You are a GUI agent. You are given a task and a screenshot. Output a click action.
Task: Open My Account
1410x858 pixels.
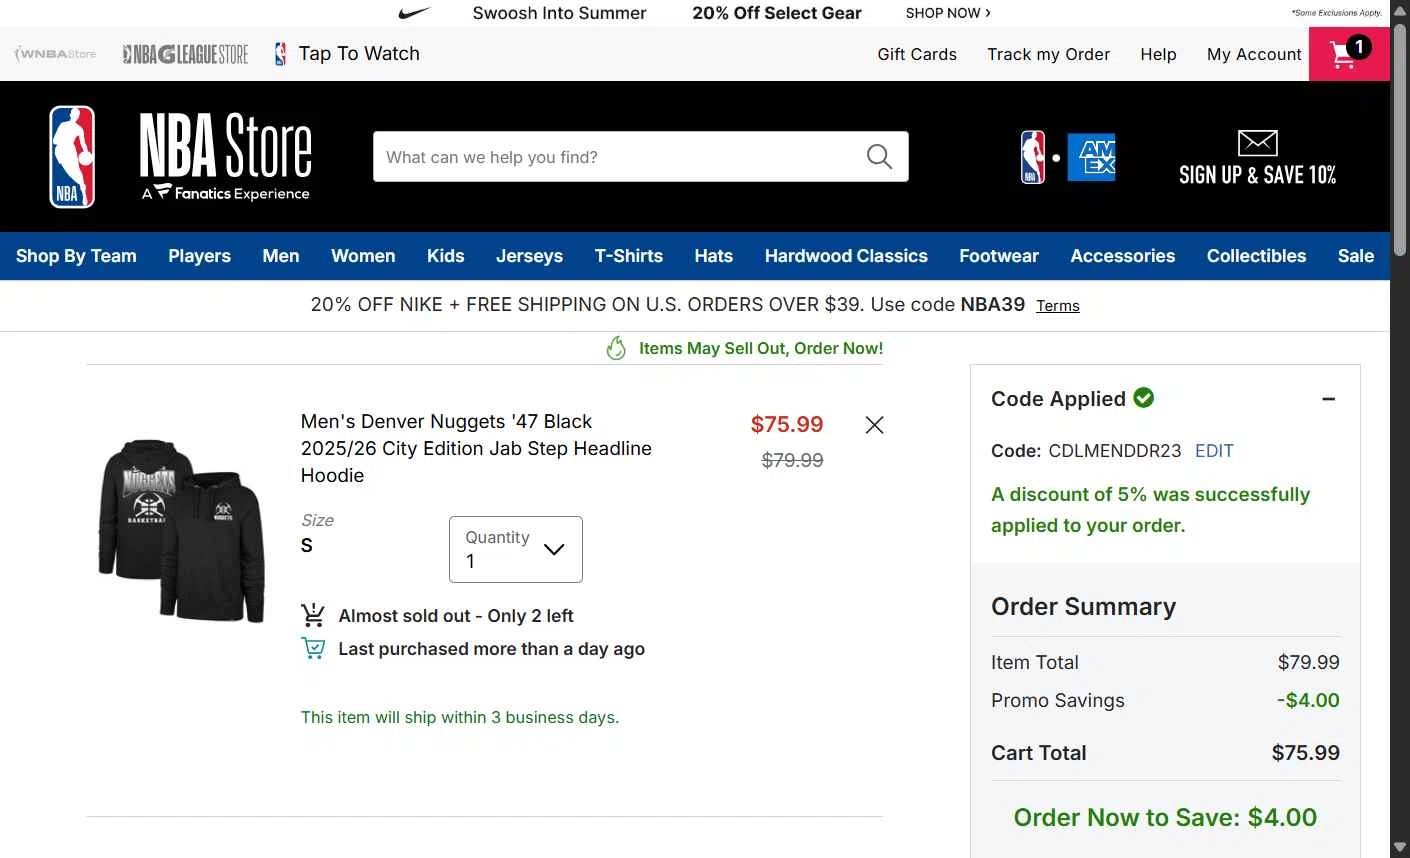(1254, 54)
